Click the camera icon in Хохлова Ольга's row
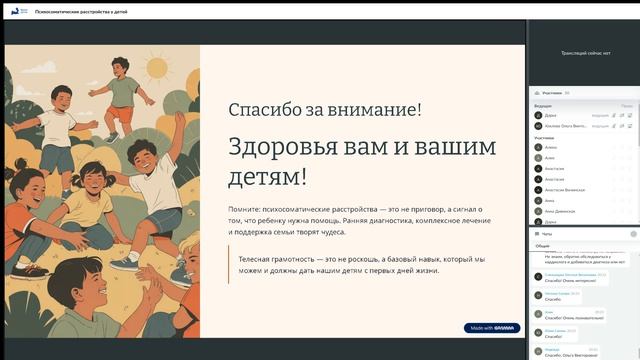 622,126
